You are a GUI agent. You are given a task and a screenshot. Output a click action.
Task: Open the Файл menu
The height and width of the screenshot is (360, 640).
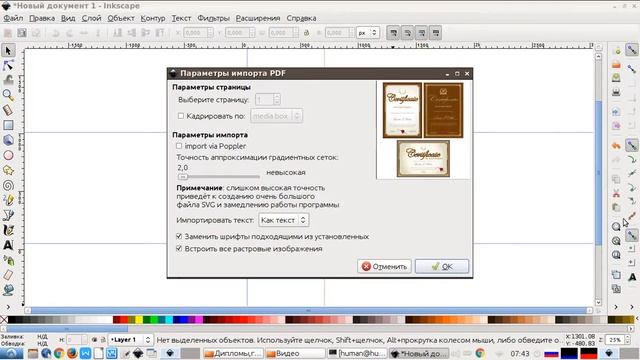13,18
